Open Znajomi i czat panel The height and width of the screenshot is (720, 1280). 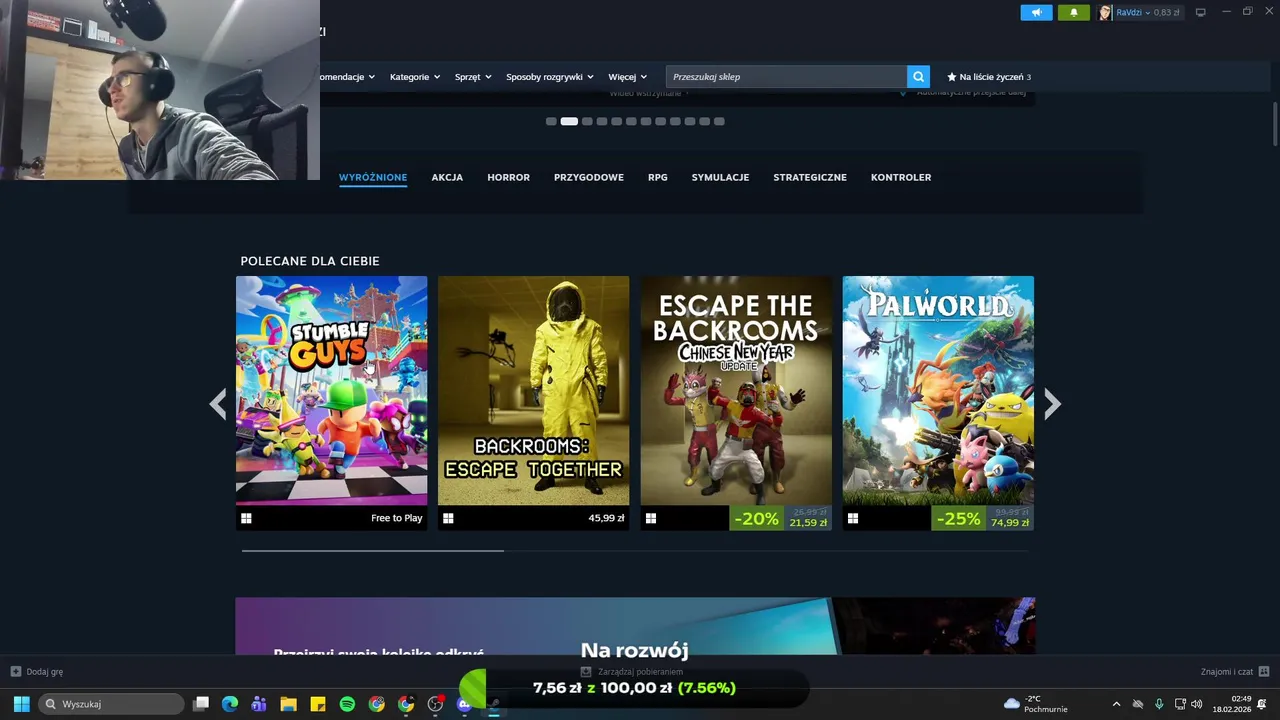coord(1235,672)
